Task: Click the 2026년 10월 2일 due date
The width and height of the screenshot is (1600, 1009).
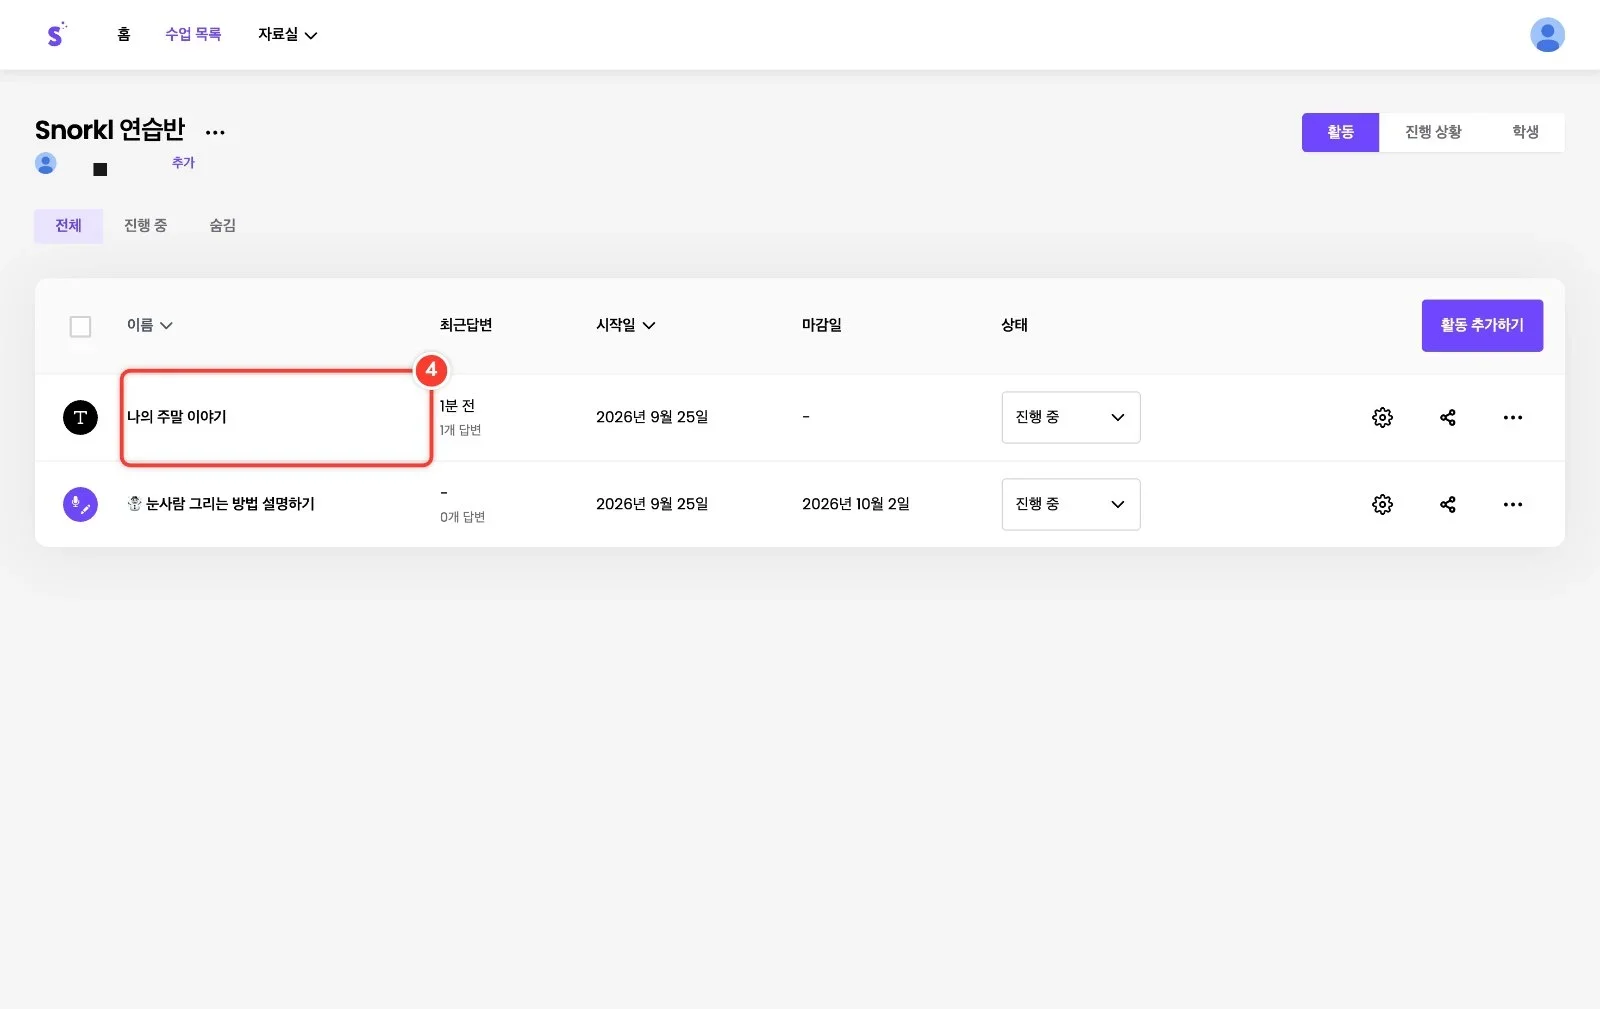Action: point(856,504)
